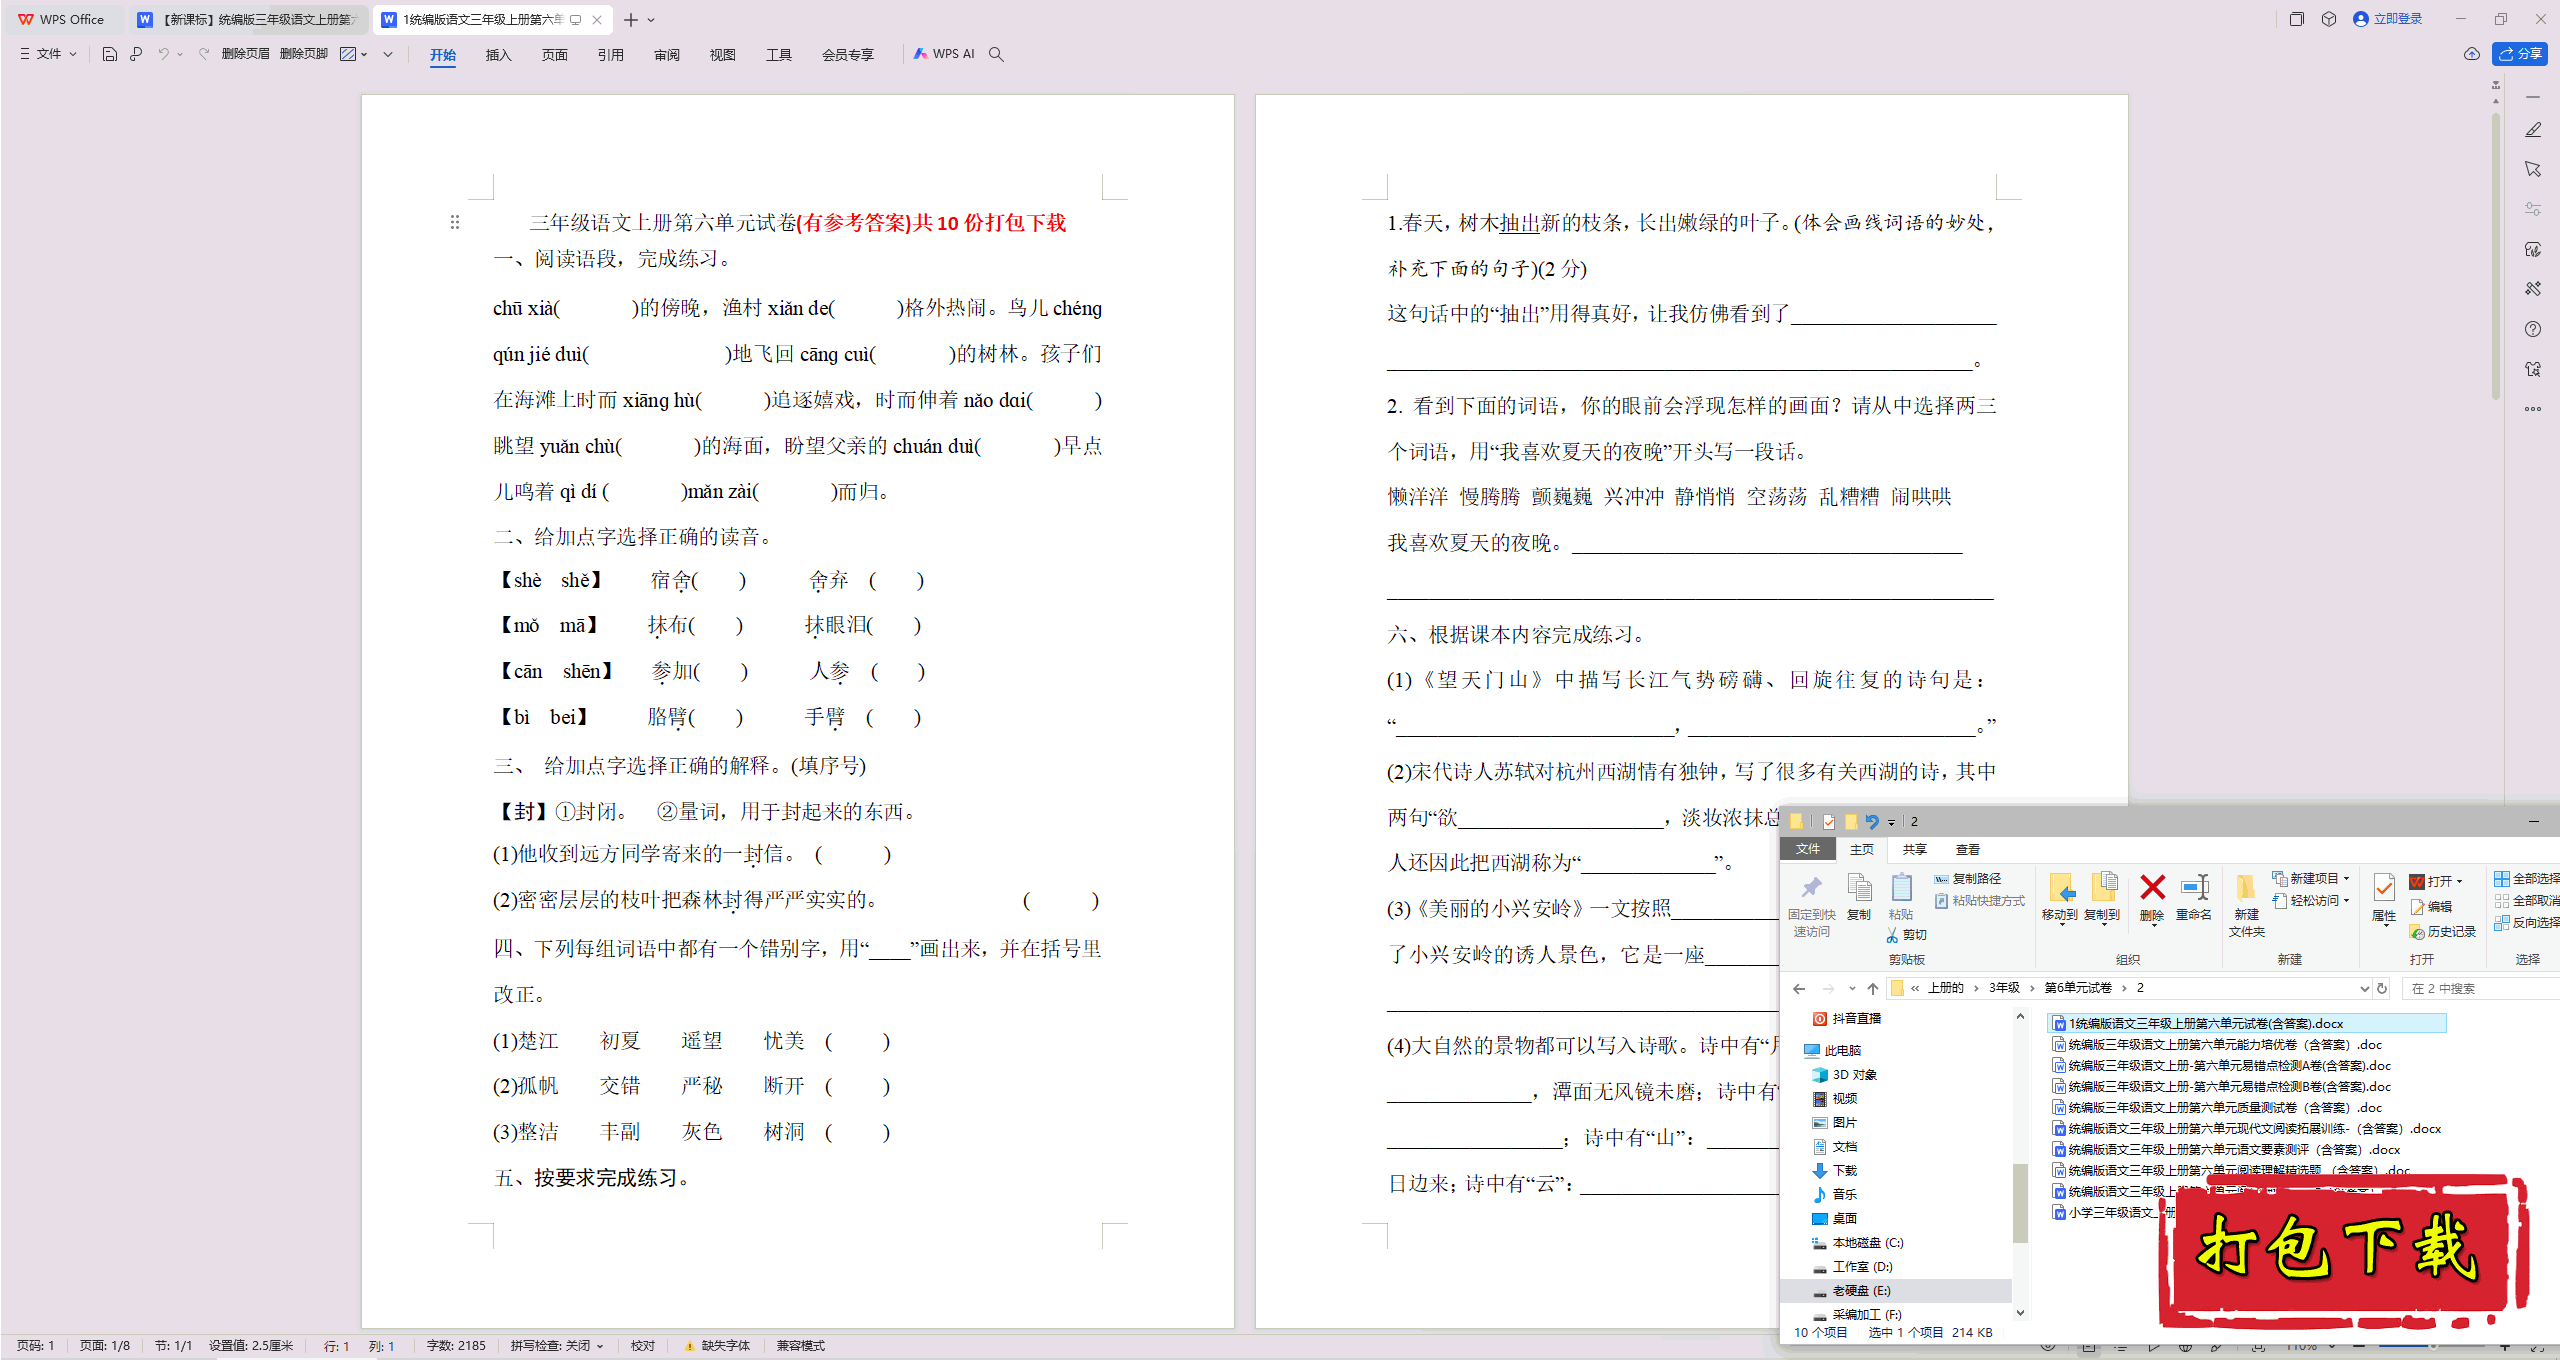
Task: Click the New Folder icon in Explorer
Action: pos(2246,887)
